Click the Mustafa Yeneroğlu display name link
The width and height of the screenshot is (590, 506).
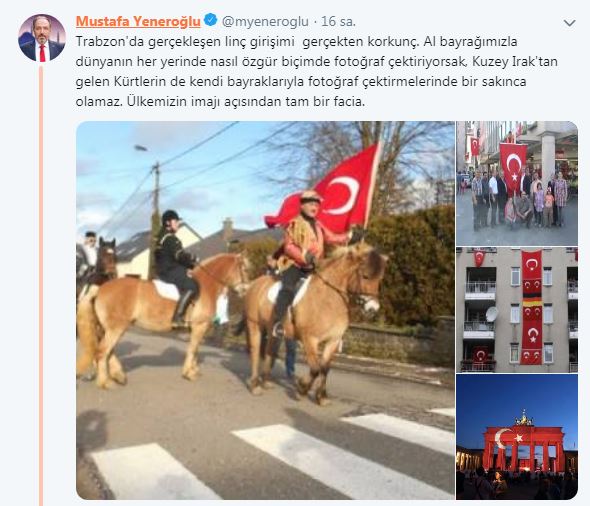[138, 21]
